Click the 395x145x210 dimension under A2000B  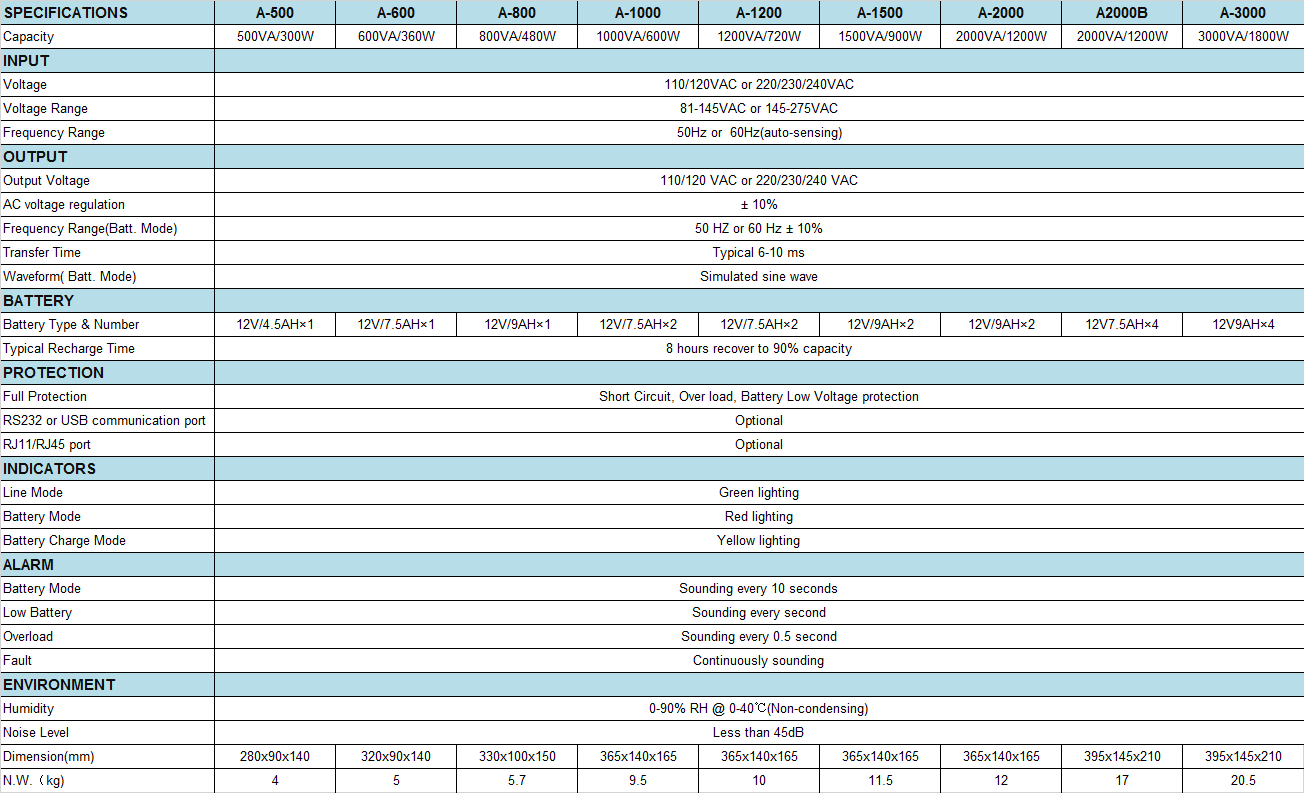[1122, 757]
